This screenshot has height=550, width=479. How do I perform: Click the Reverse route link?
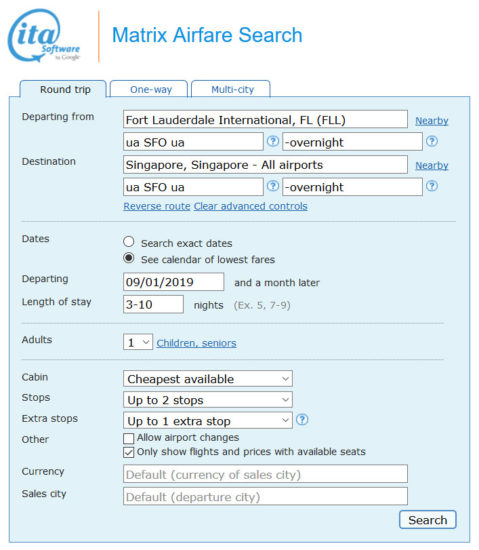click(157, 206)
